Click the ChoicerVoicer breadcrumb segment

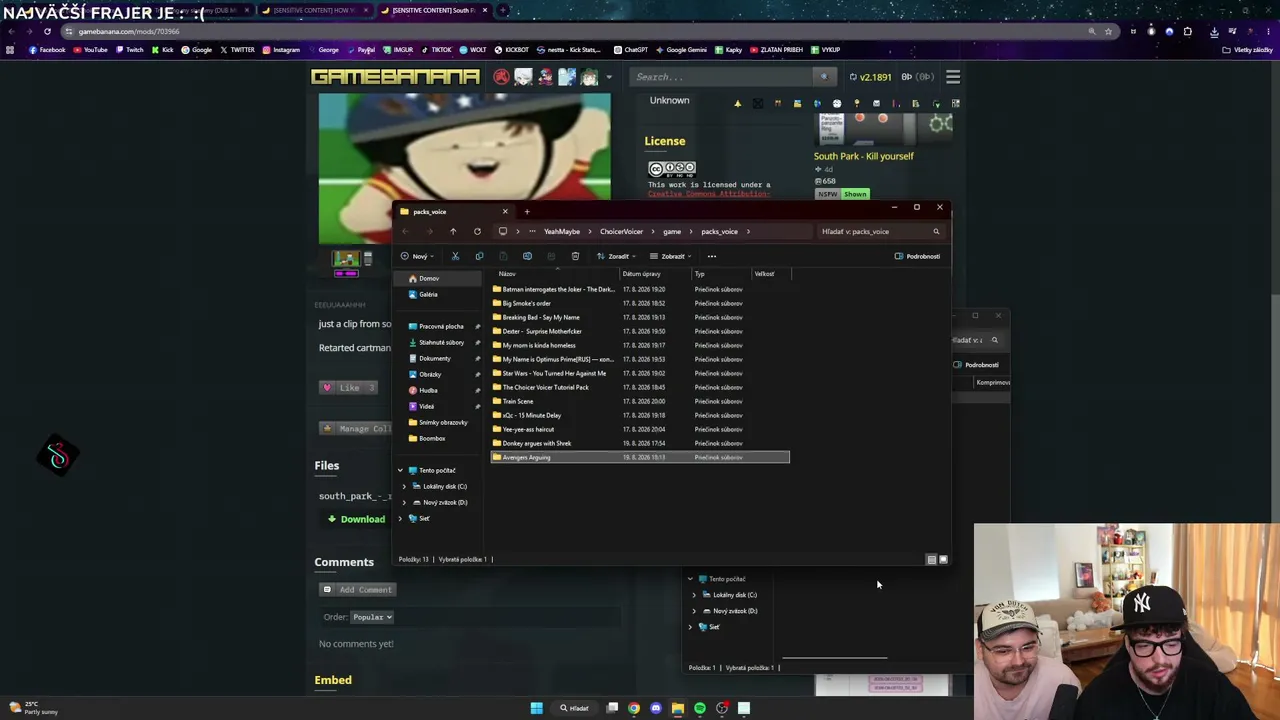coord(621,231)
